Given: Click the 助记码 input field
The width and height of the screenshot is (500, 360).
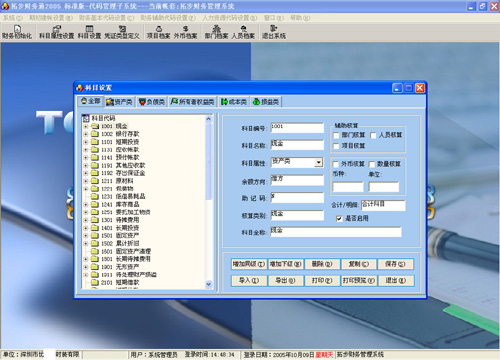Looking at the screenshot, I should pyautogui.click(x=297, y=197).
